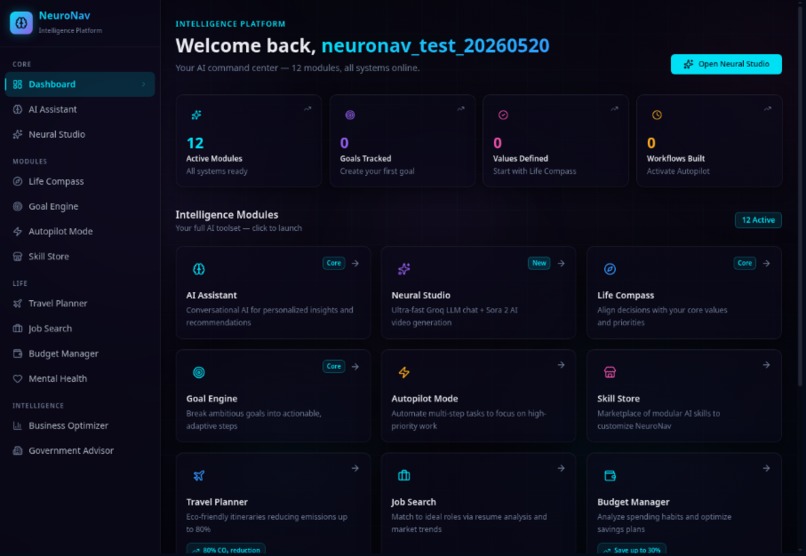
Task: Launch Job Search via its card arrow
Action: (x=561, y=468)
